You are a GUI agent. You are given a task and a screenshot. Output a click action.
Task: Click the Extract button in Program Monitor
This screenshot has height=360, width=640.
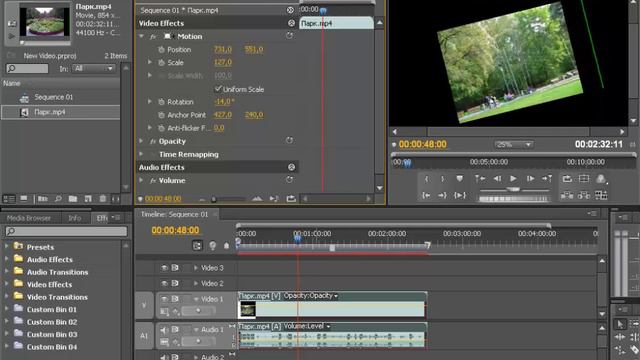pos(584,196)
